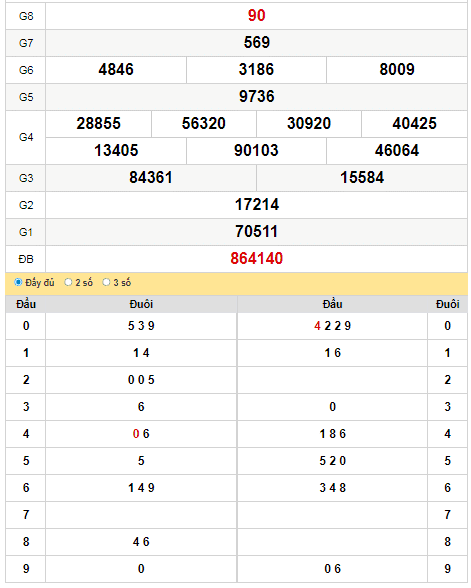Click the G4 number 28855
471x588 pixels.
tap(99, 124)
